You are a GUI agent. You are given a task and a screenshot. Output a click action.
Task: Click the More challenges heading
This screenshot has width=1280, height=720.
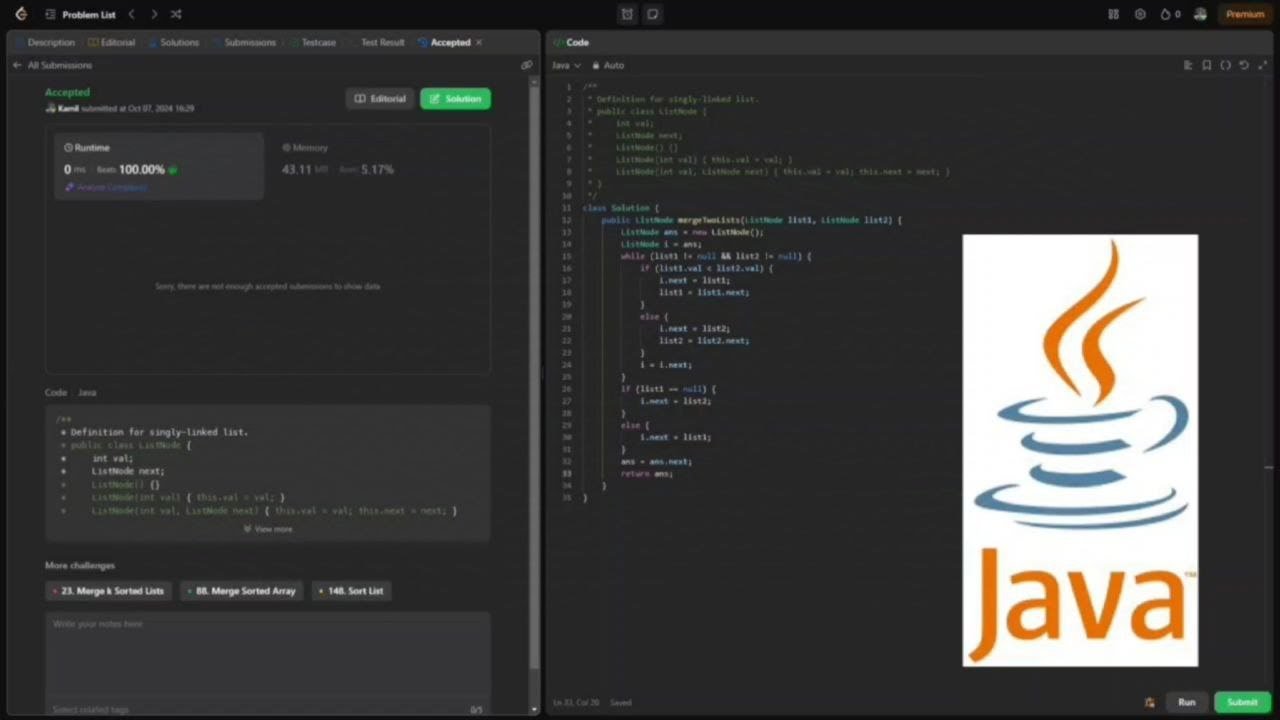click(80, 566)
